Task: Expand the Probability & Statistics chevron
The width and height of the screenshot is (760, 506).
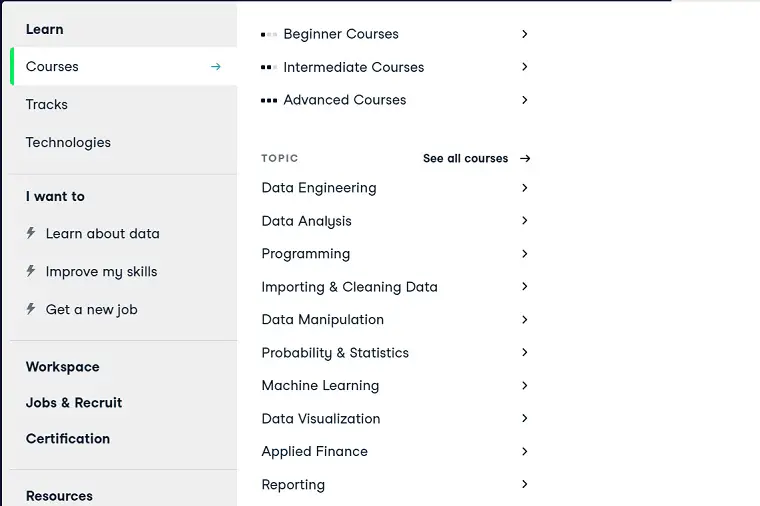Action: pyautogui.click(x=524, y=352)
